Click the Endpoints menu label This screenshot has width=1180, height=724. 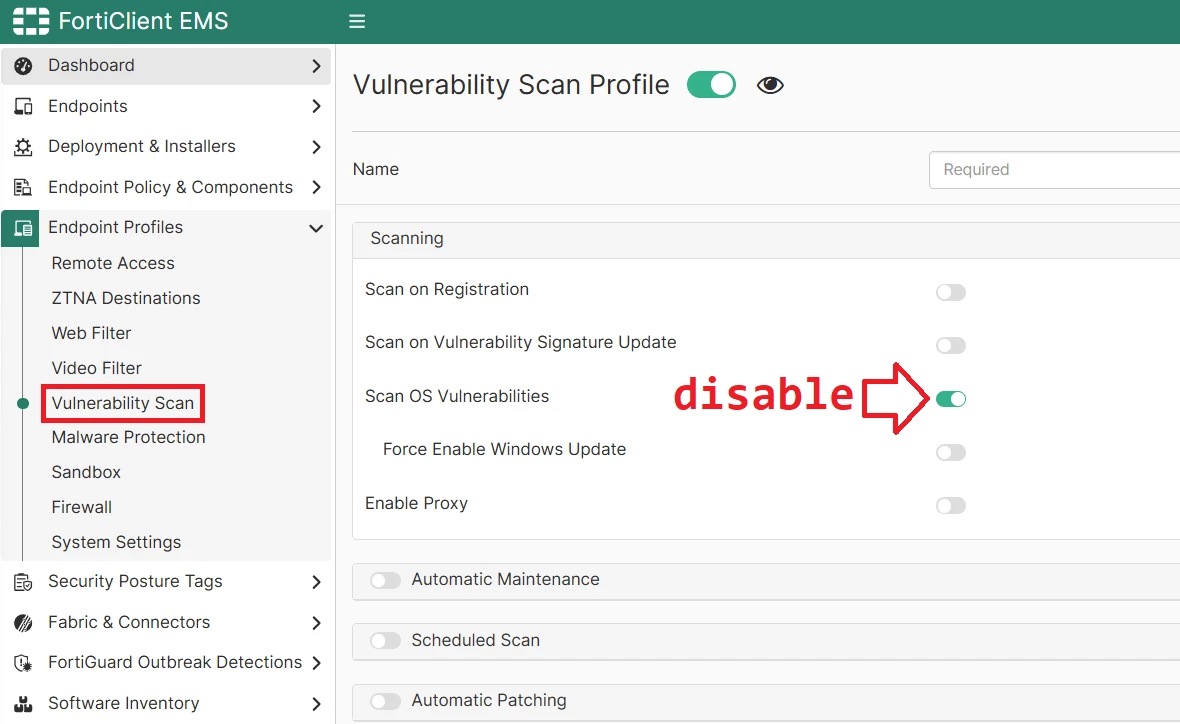pyautogui.click(x=87, y=106)
